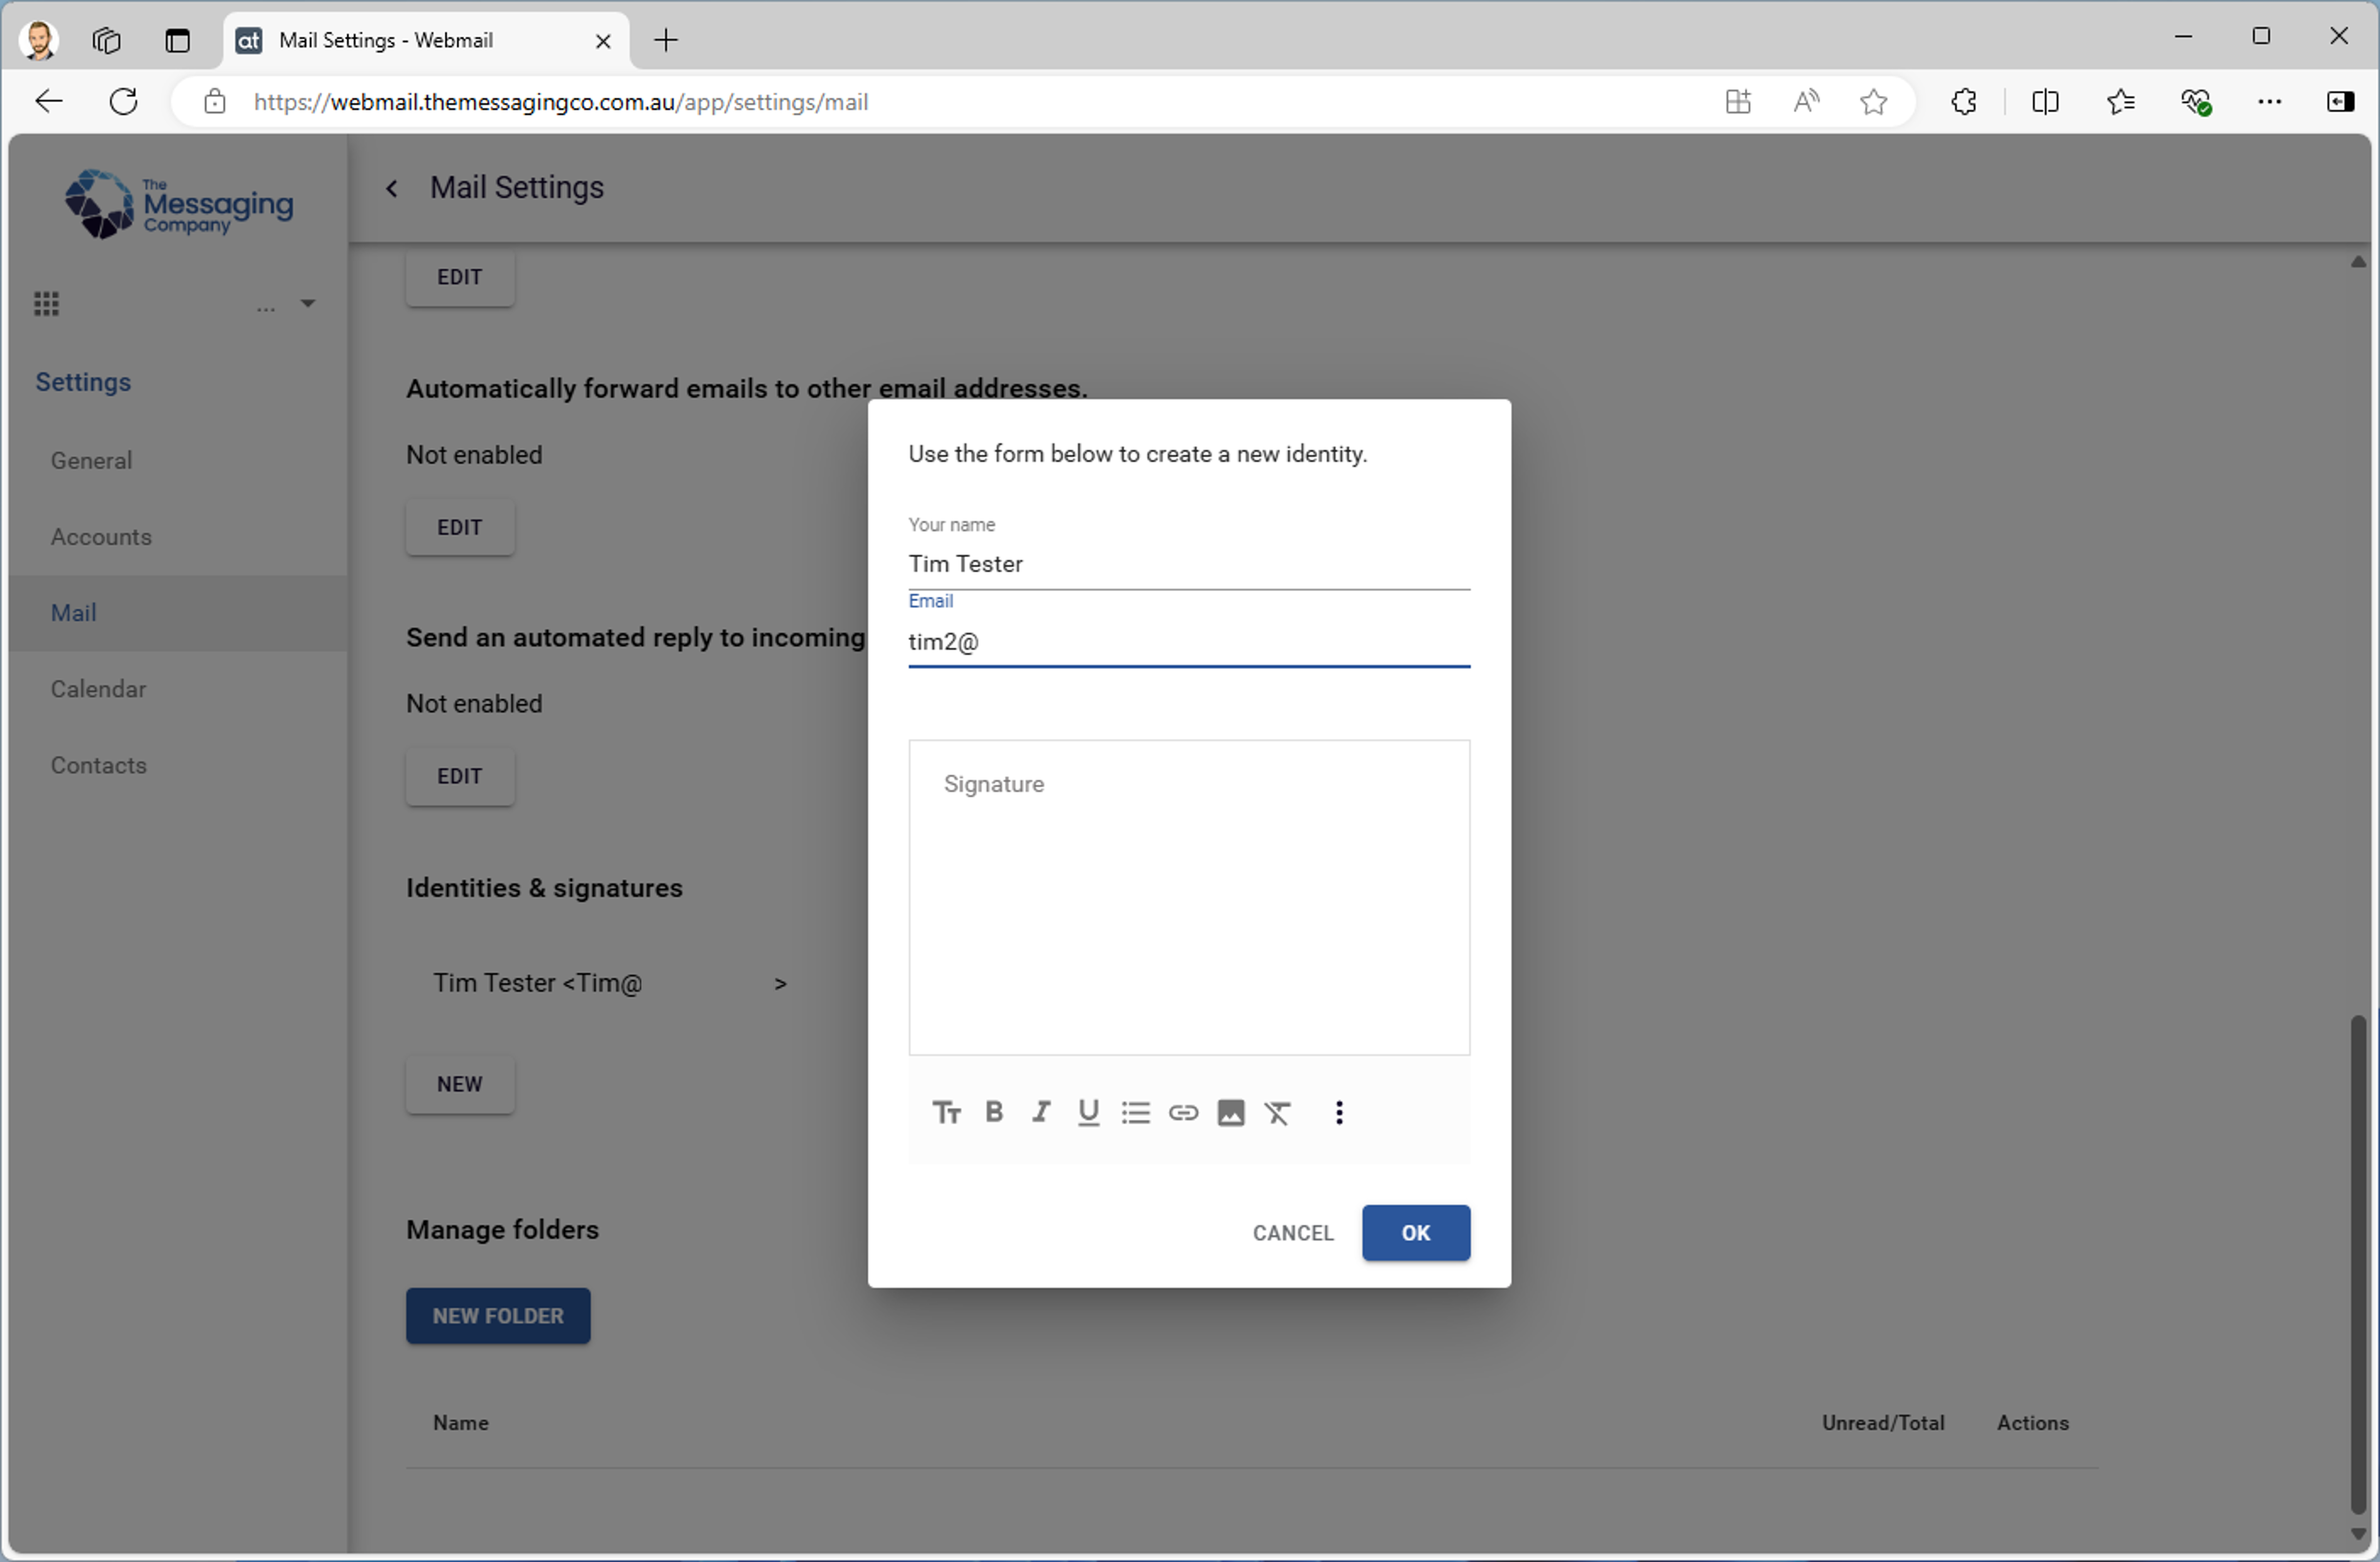The image size is (2380, 1562).
Task: Click EDIT under automatic forwarding
Action: 460,528
